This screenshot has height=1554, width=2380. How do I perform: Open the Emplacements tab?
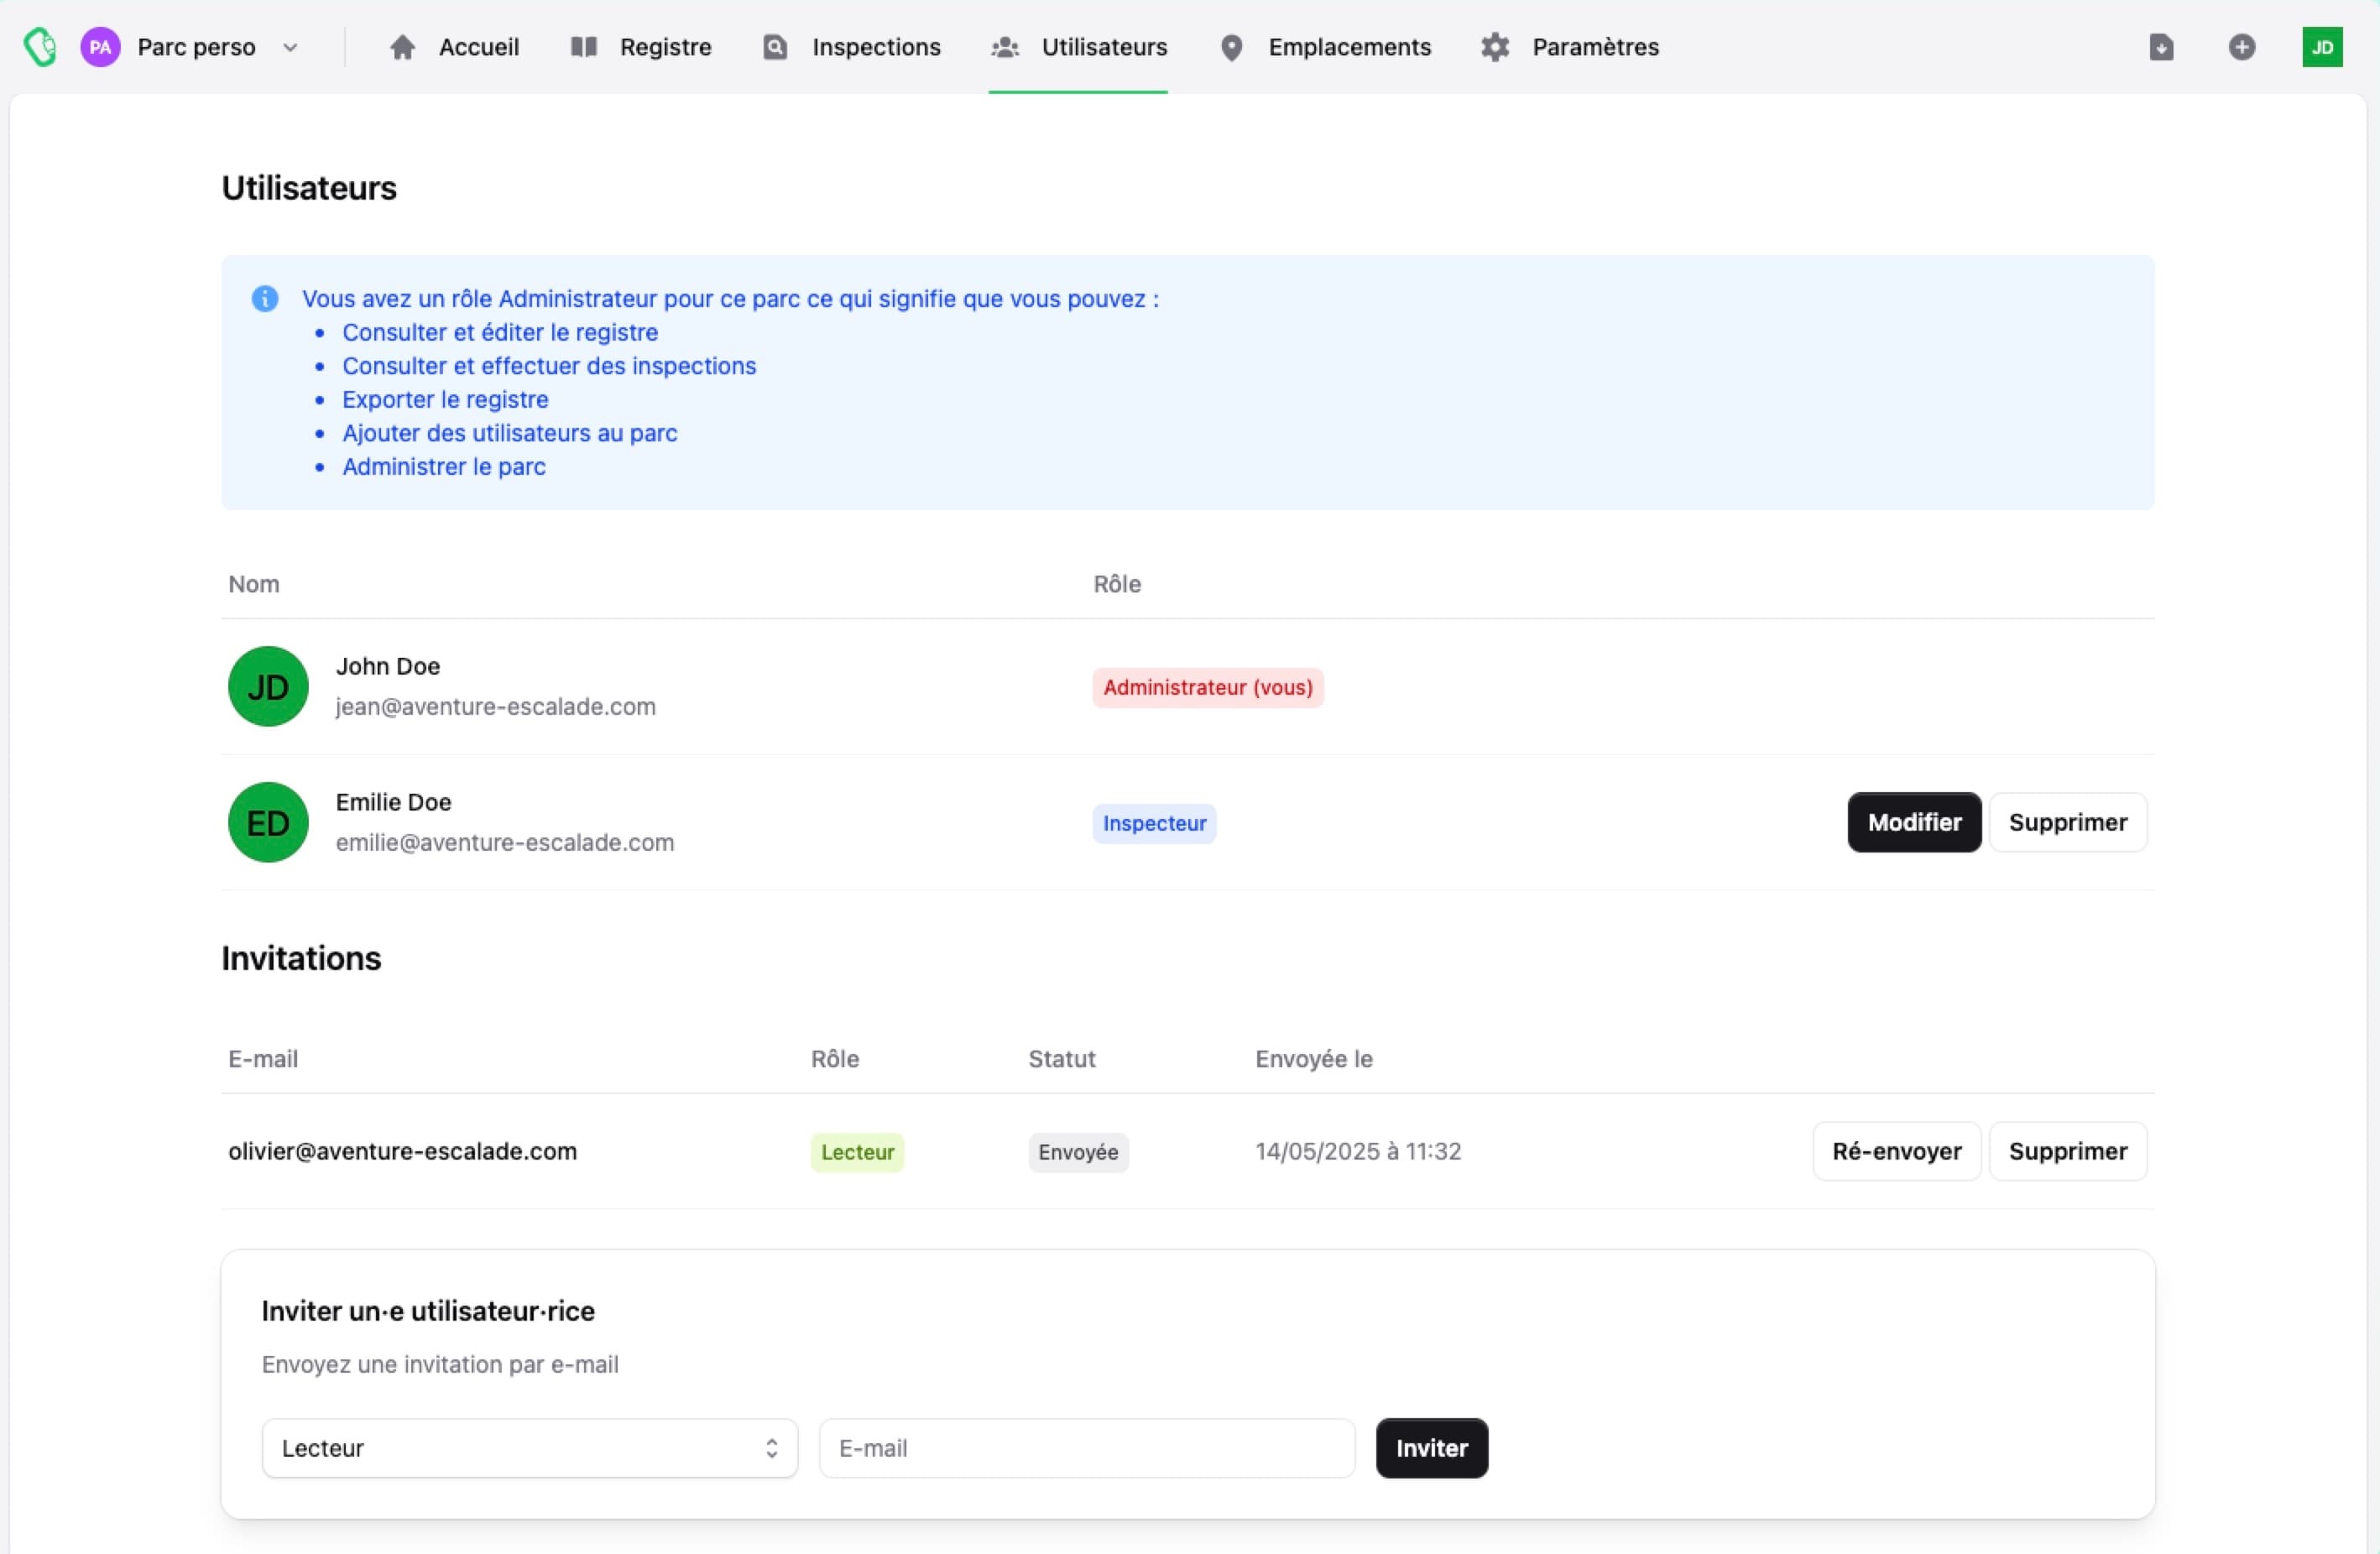(x=1326, y=47)
